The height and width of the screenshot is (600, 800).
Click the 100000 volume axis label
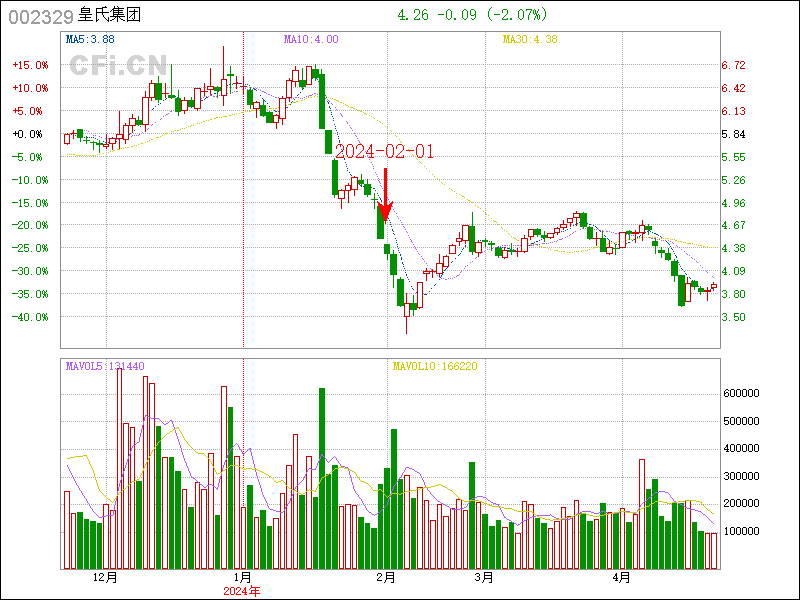click(x=741, y=531)
